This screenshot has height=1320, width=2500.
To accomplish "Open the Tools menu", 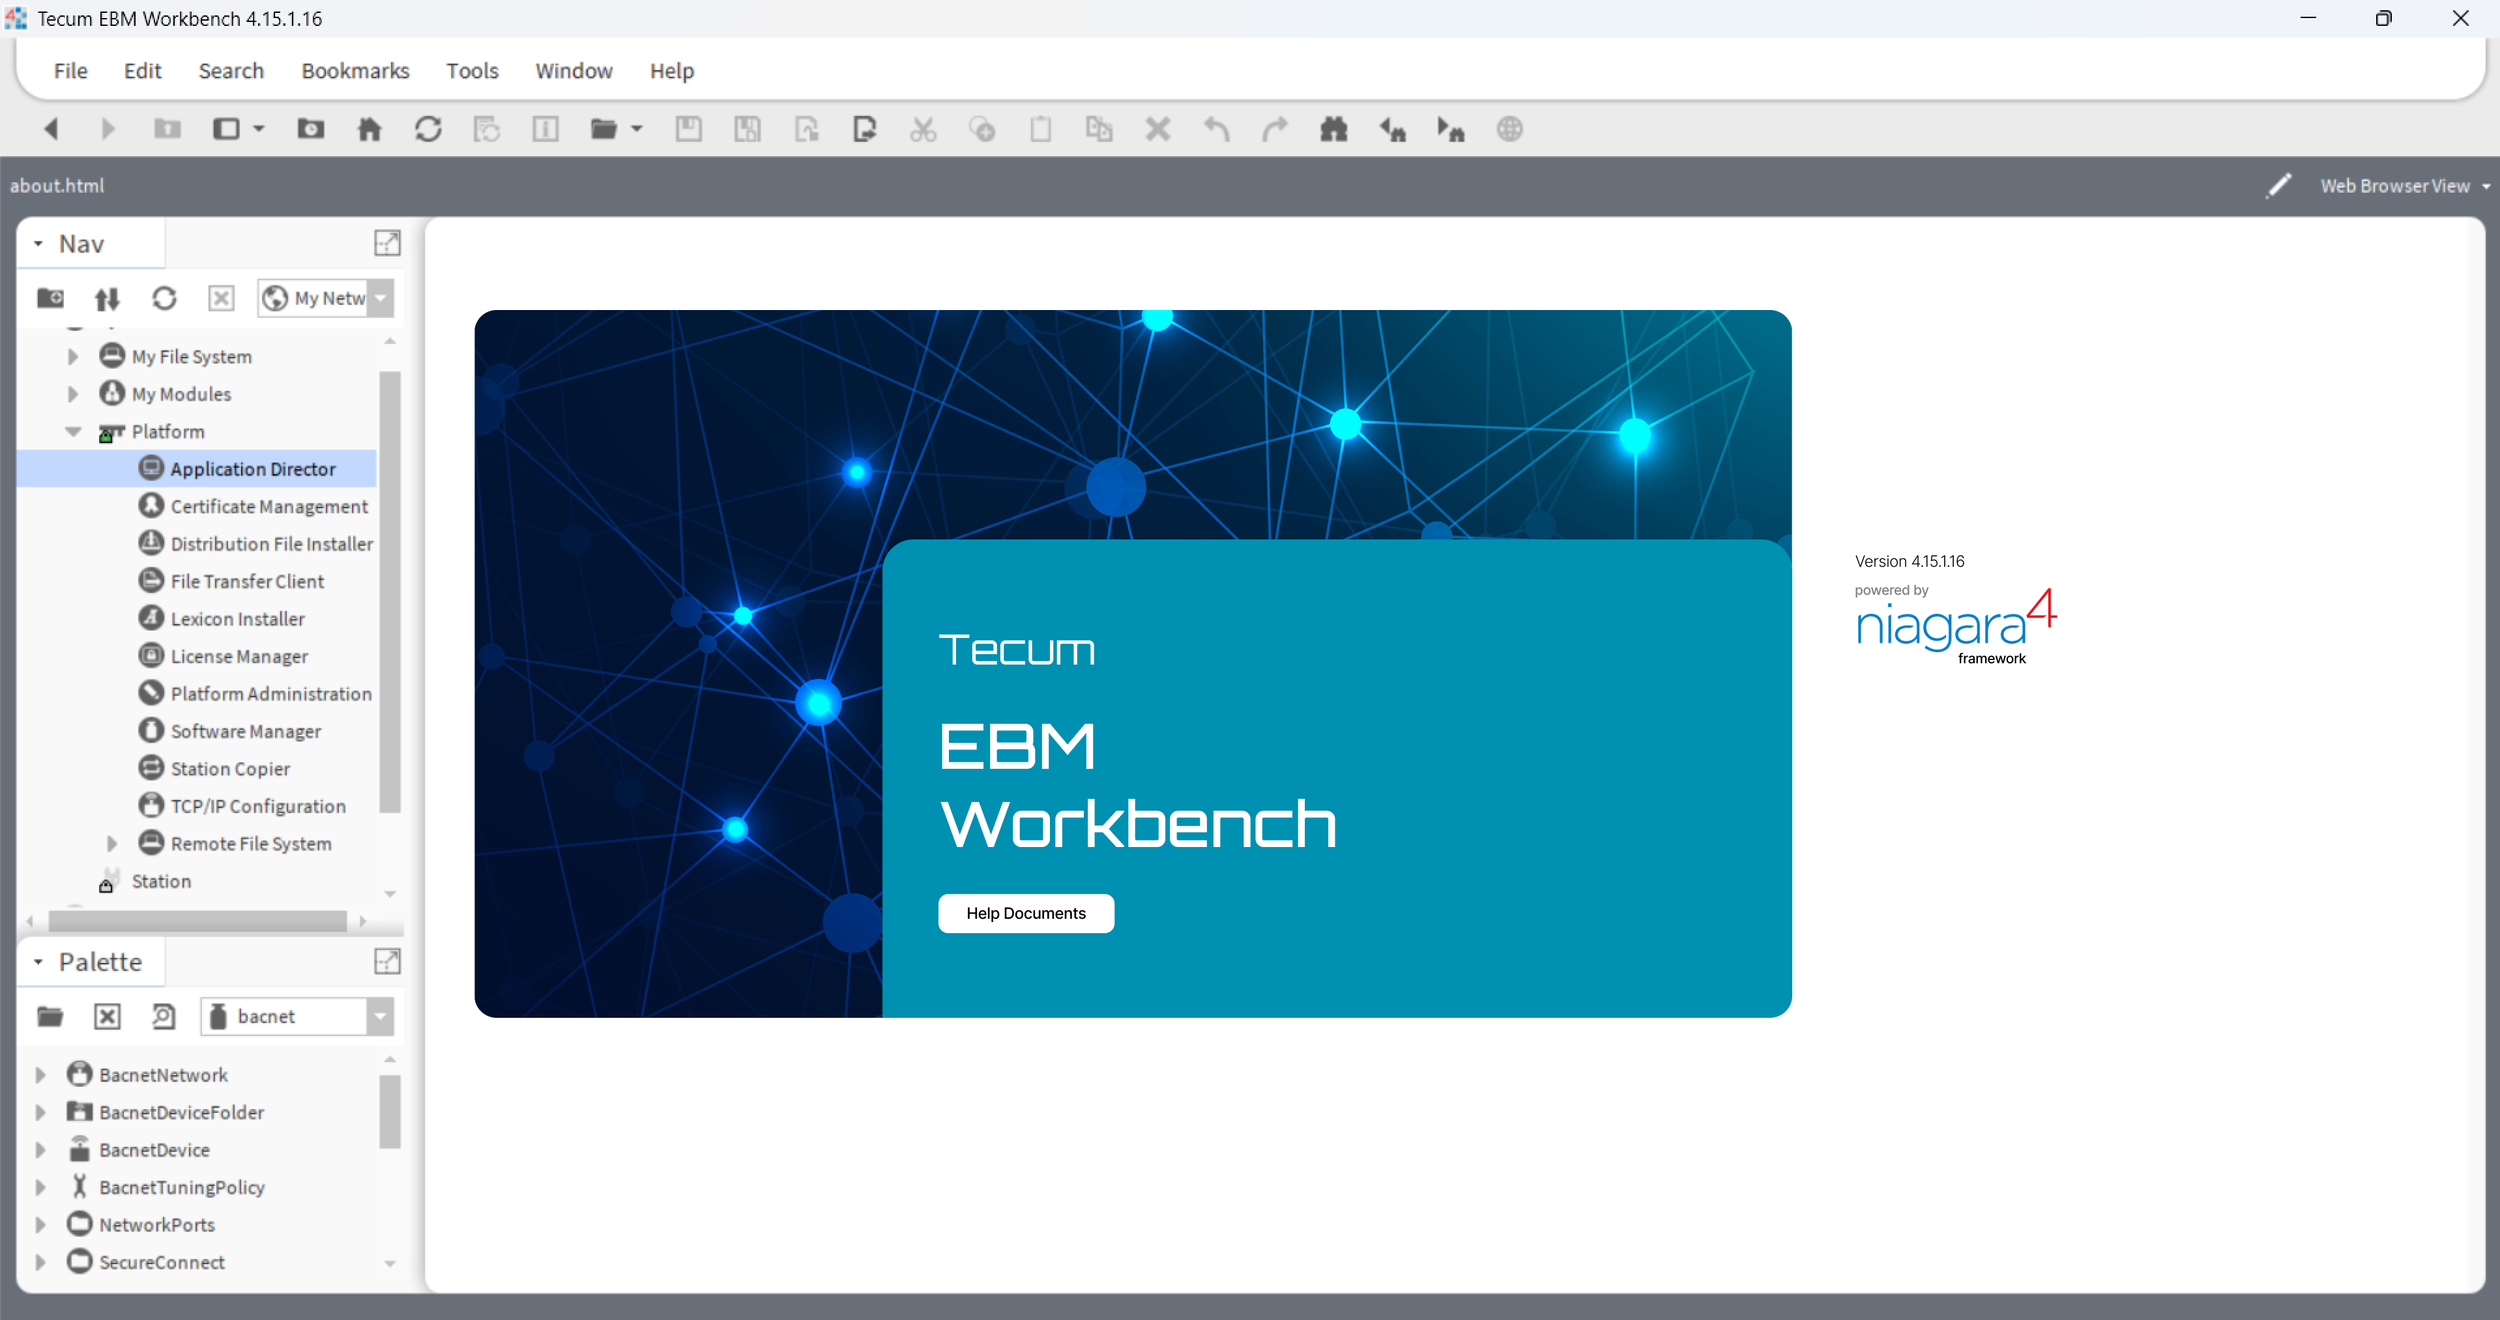I will (x=472, y=71).
